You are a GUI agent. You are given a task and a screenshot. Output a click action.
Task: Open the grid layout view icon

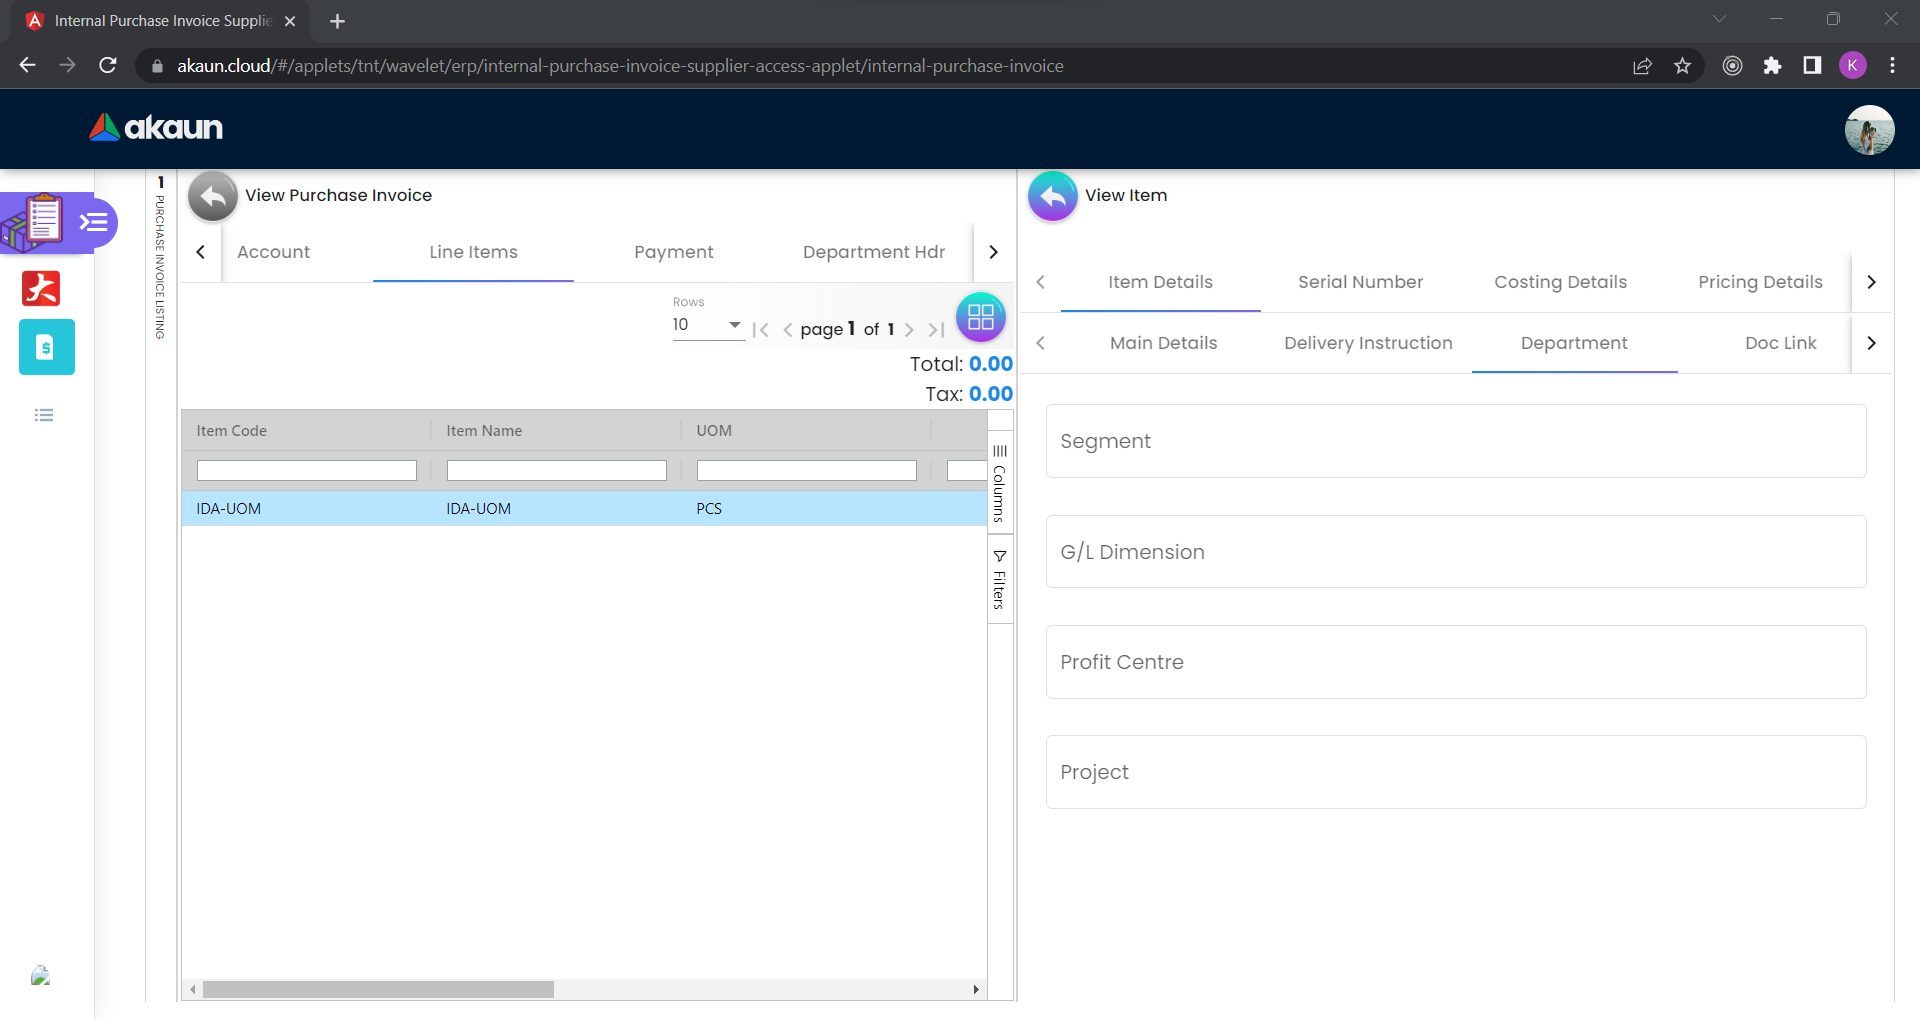(980, 318)
